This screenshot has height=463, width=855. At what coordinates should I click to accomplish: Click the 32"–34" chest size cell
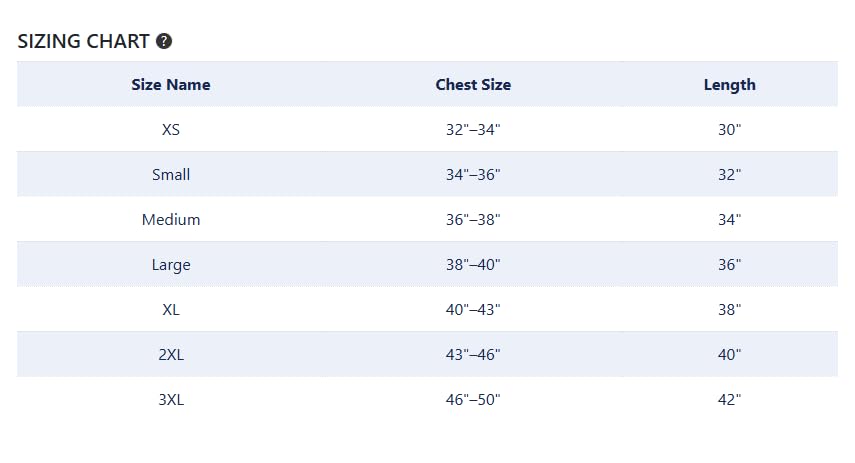pyautogui.click(x=473, y=130)
